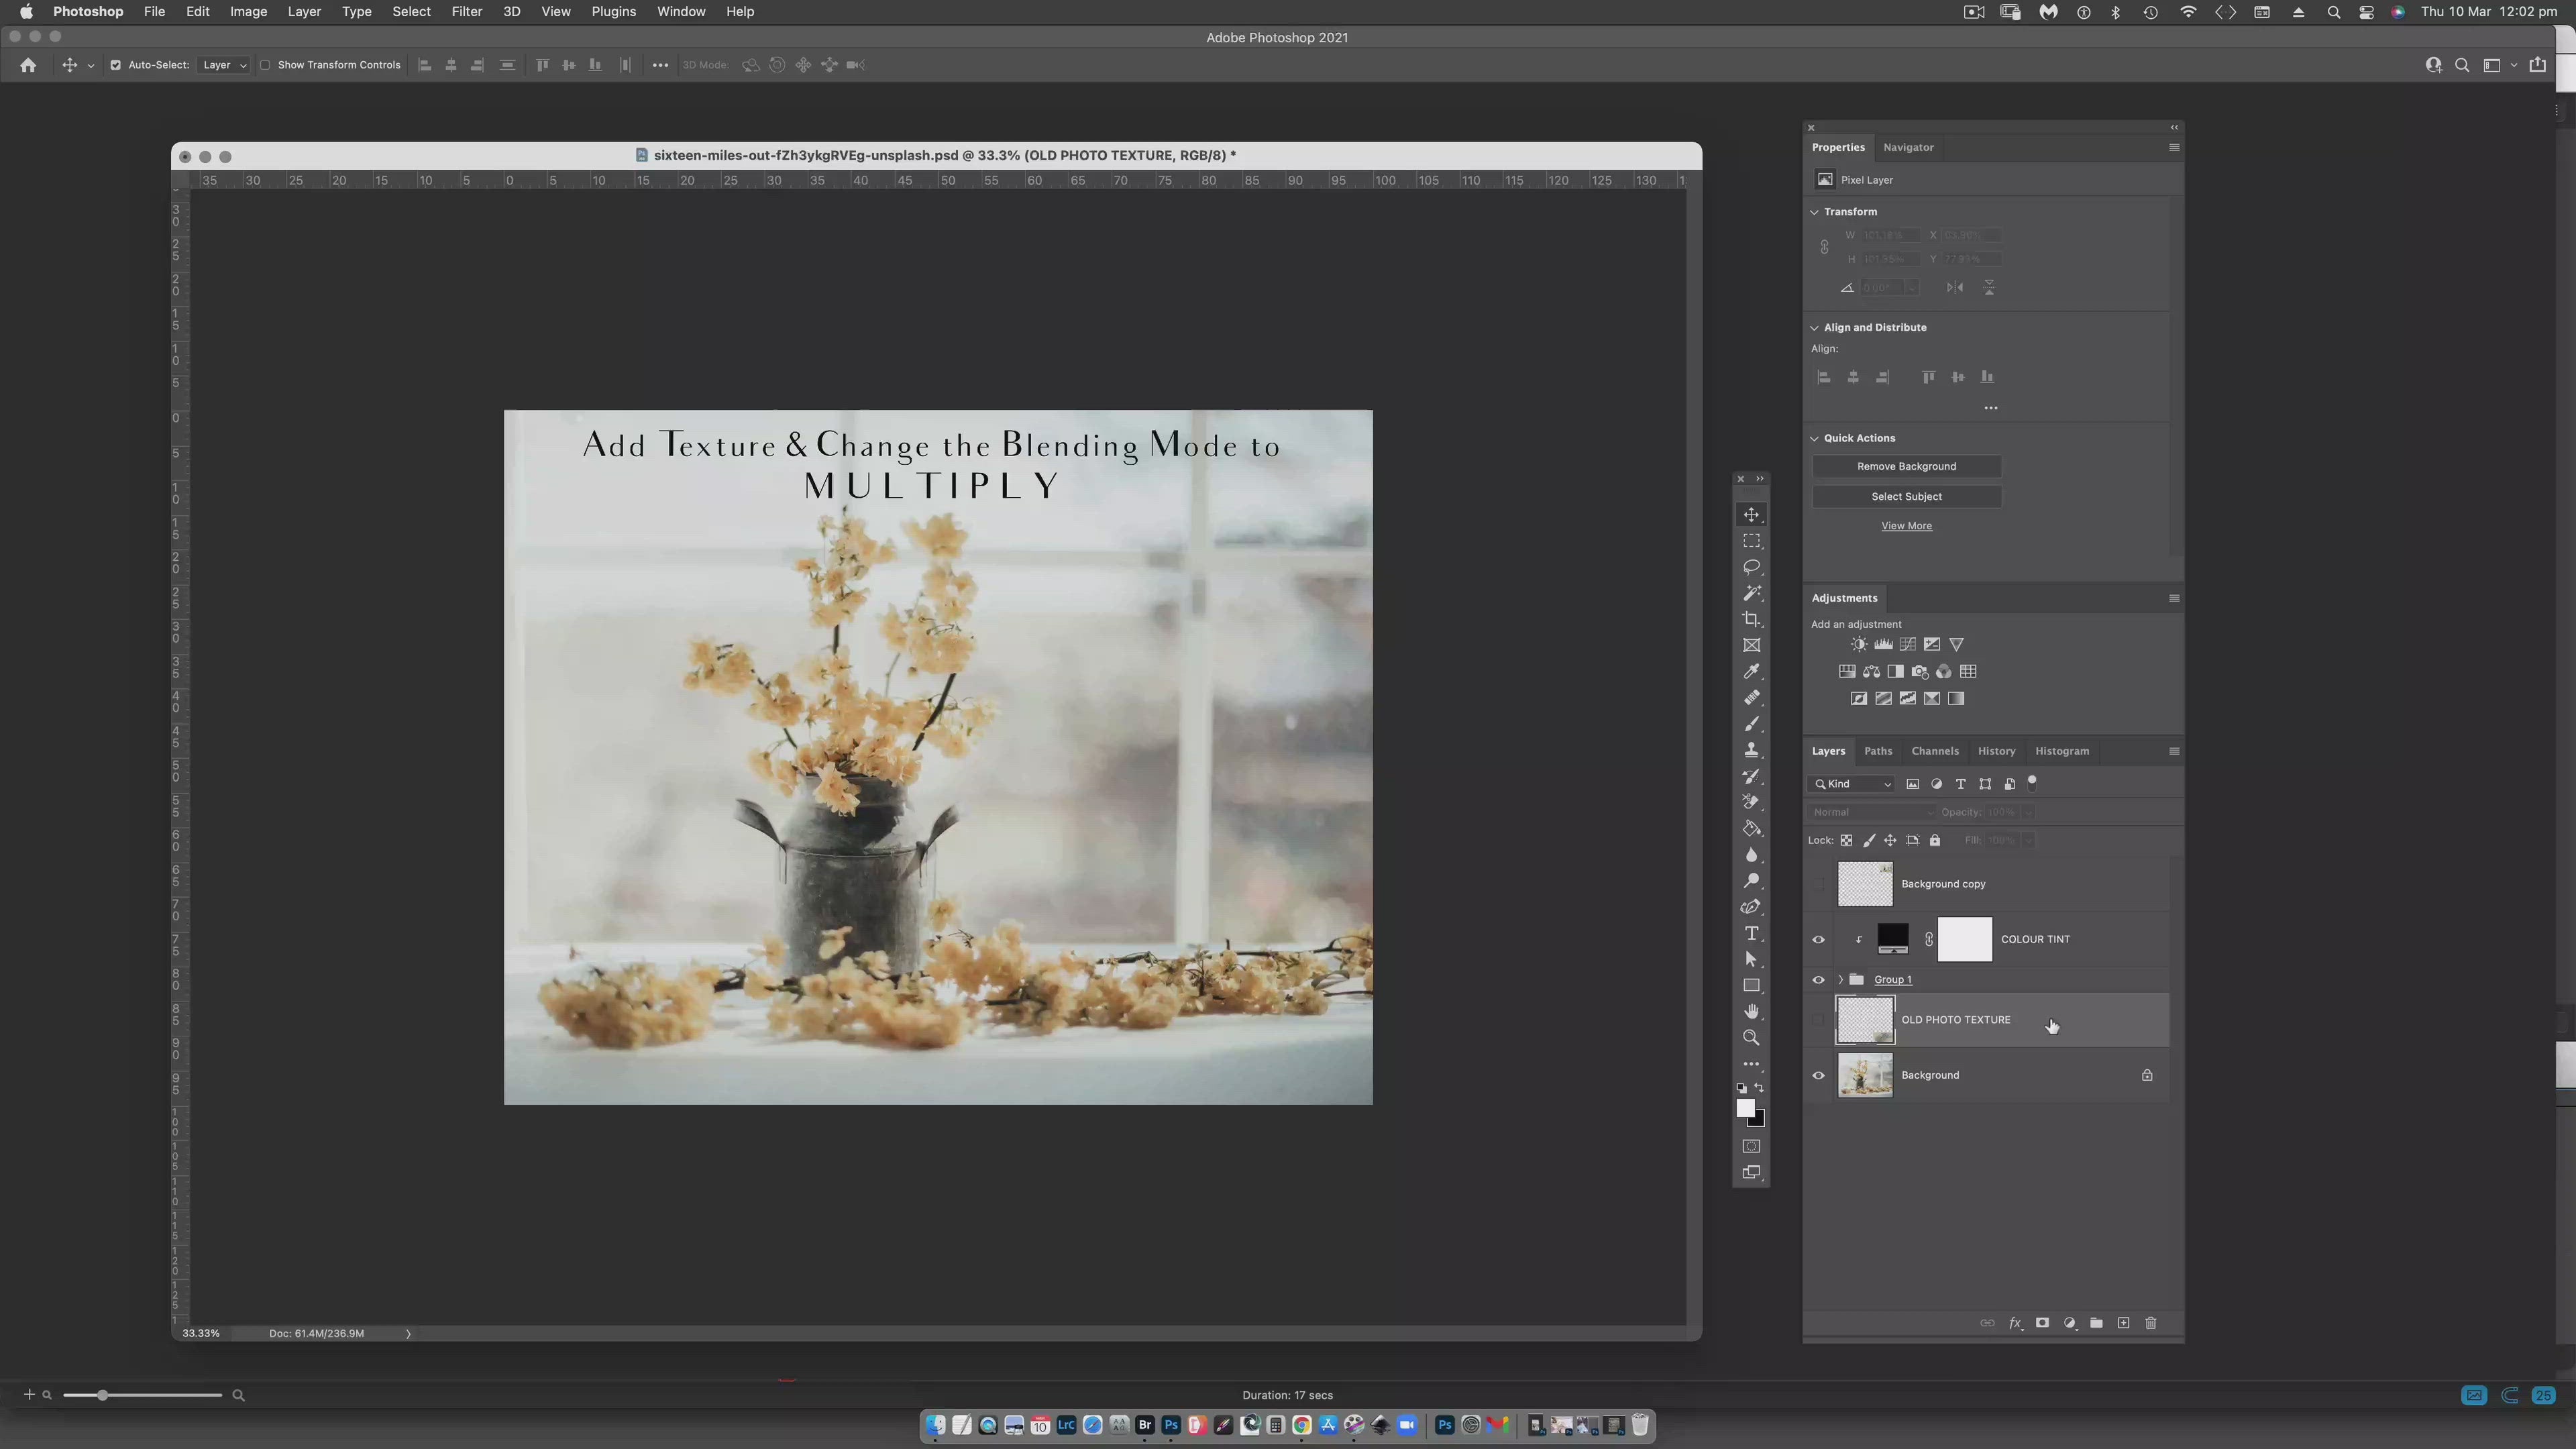
Task: Enable Show Transform Controls checkbox
Action: point(265,65)
